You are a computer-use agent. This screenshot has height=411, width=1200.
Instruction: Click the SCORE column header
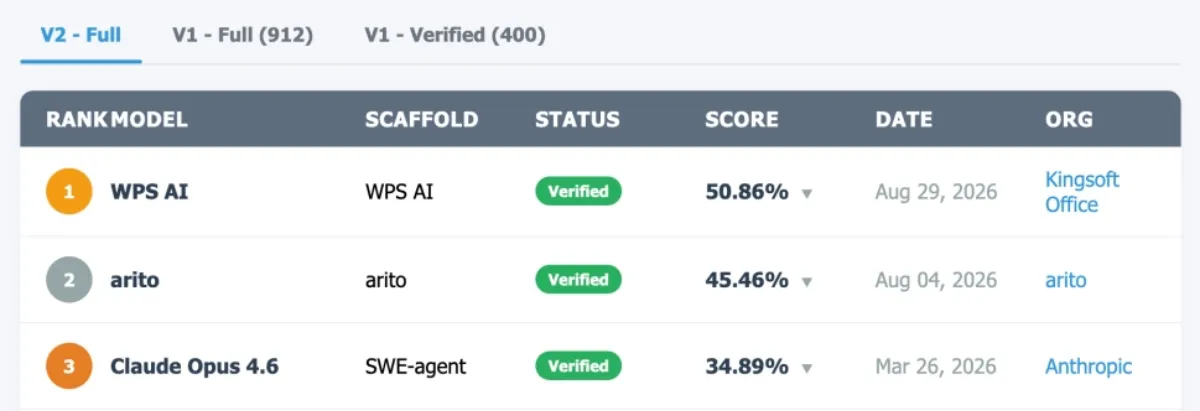(742, 119)
